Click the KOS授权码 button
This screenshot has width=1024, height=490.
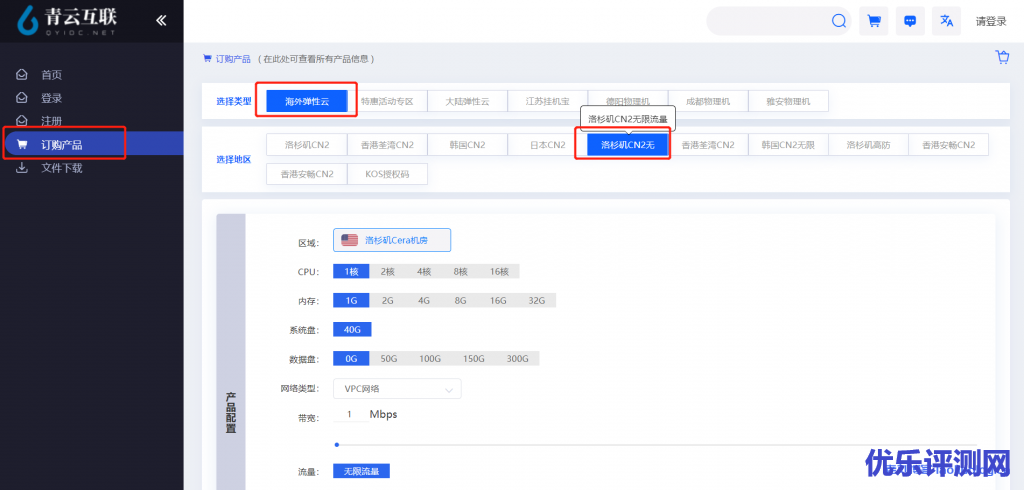pos(387,174)
